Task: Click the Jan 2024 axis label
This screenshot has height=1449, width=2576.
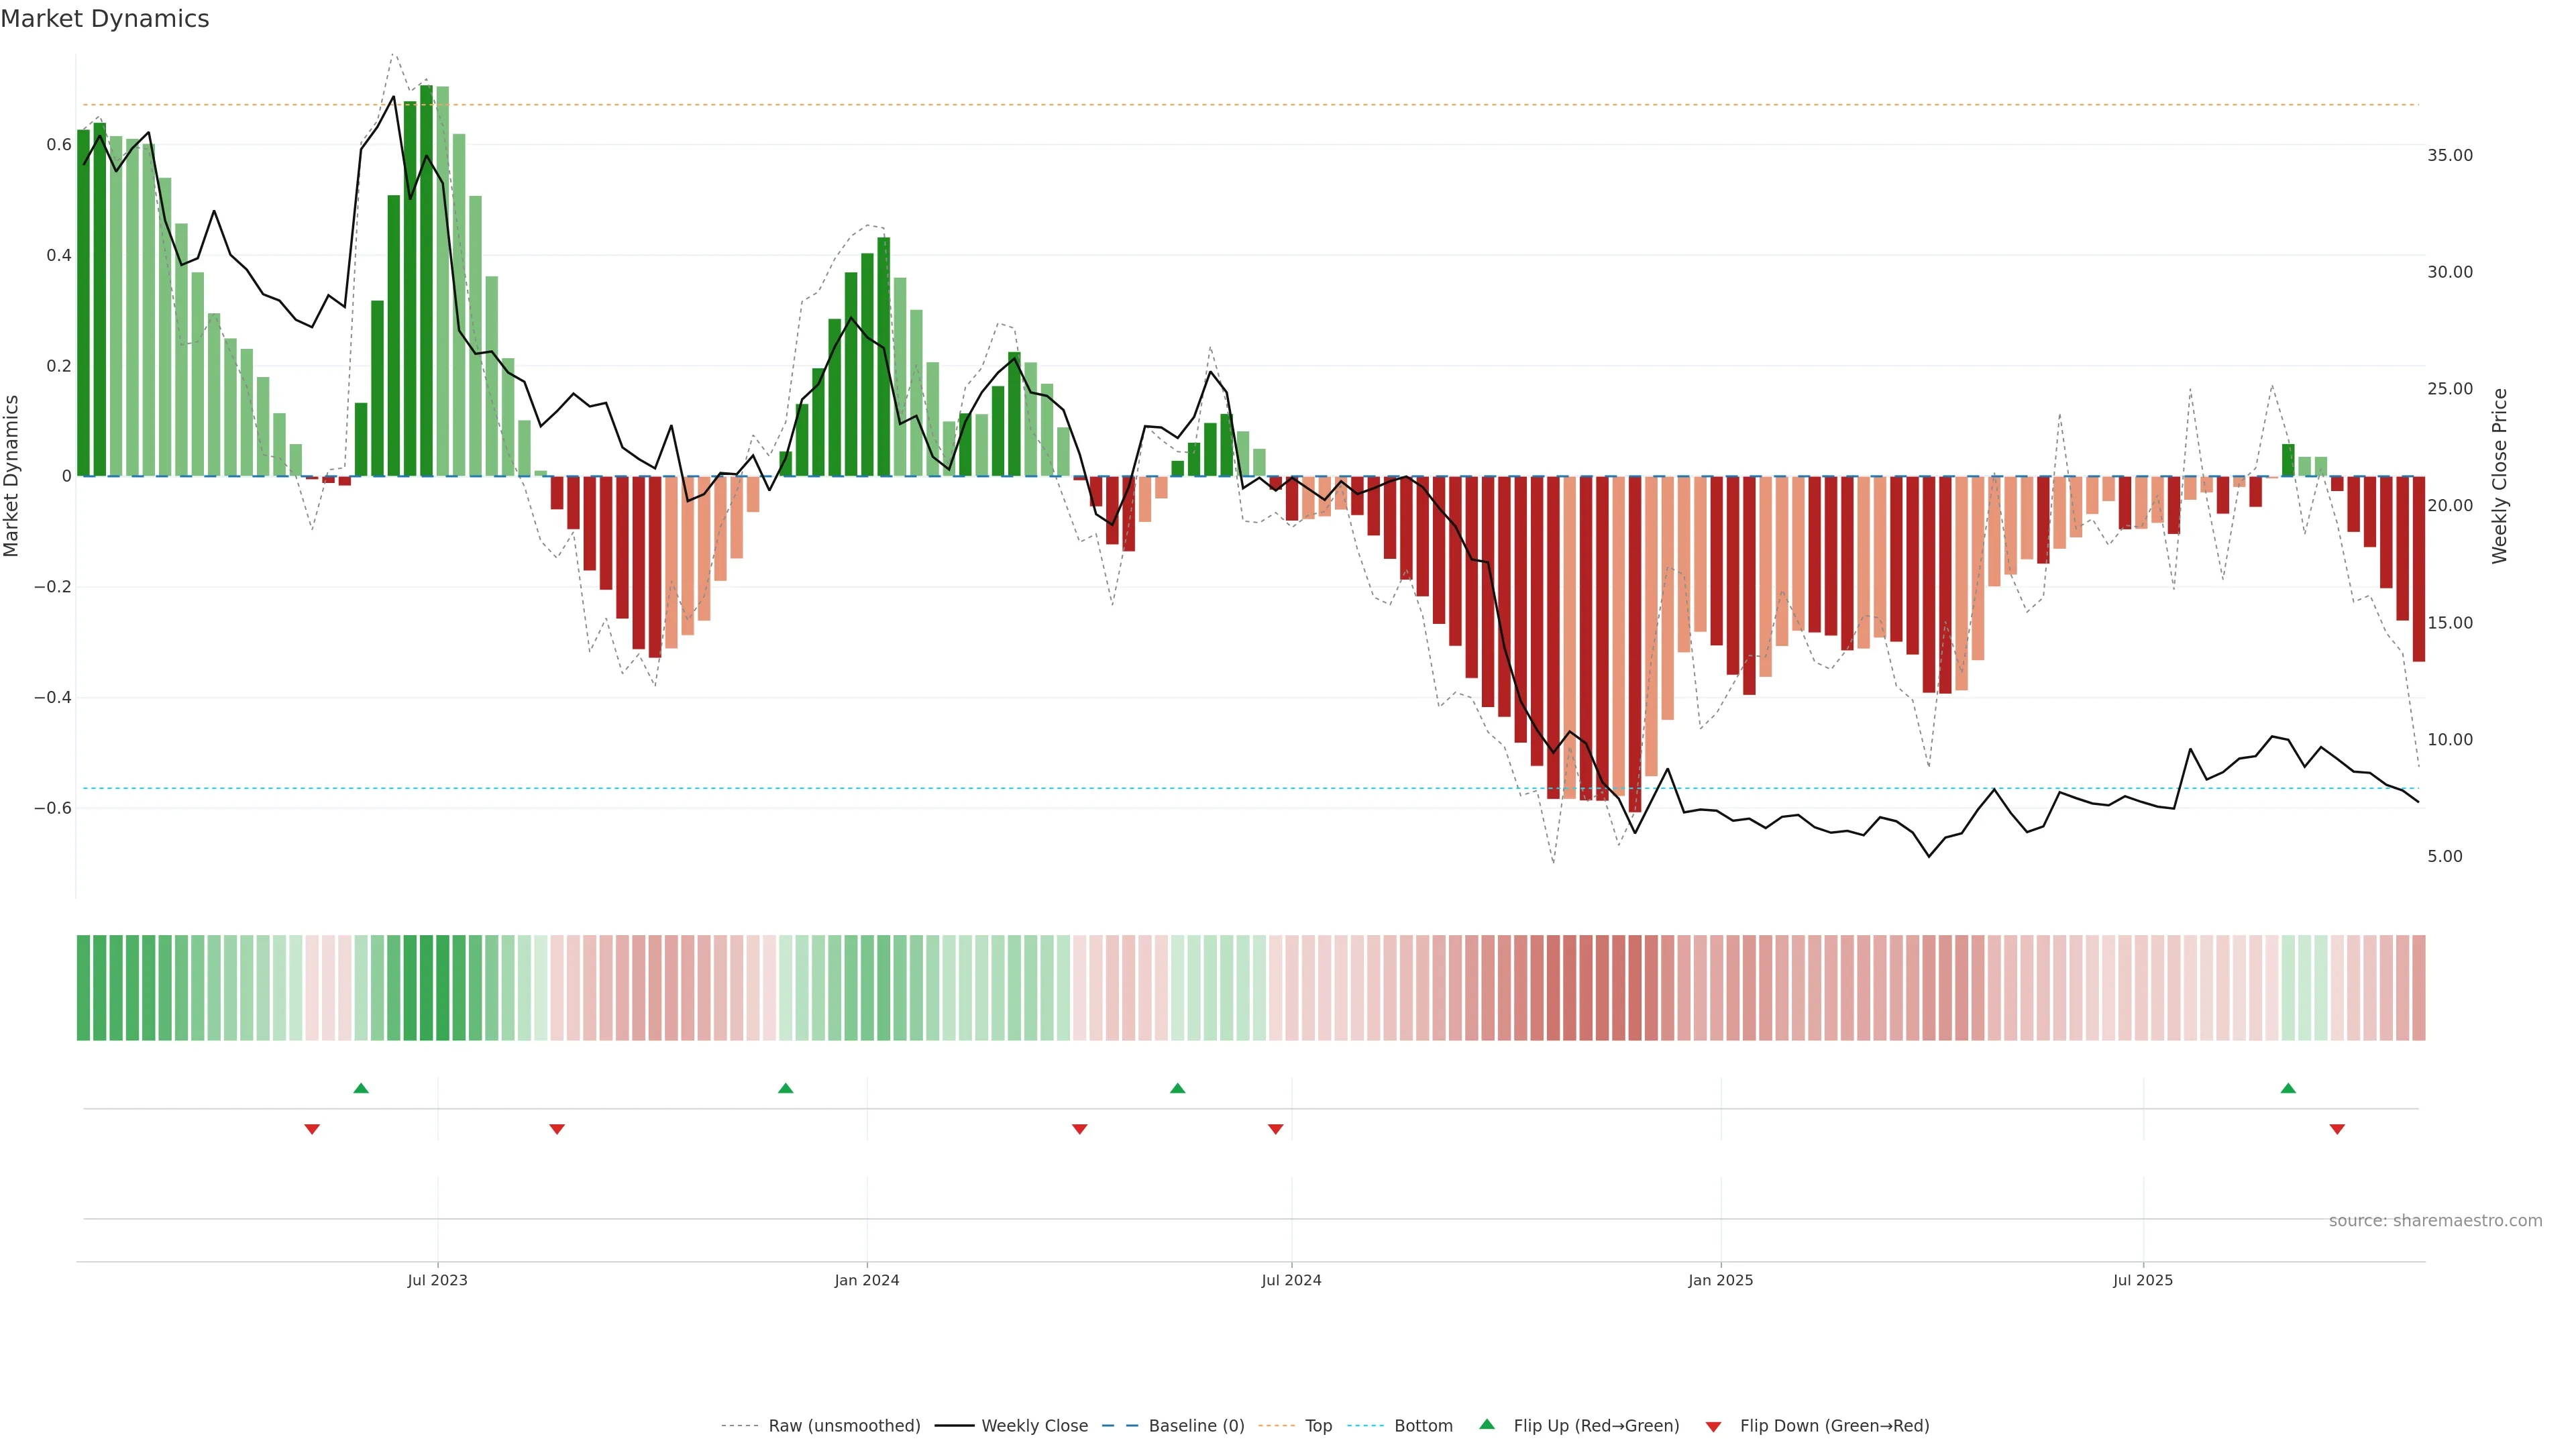Action: 867,1280
